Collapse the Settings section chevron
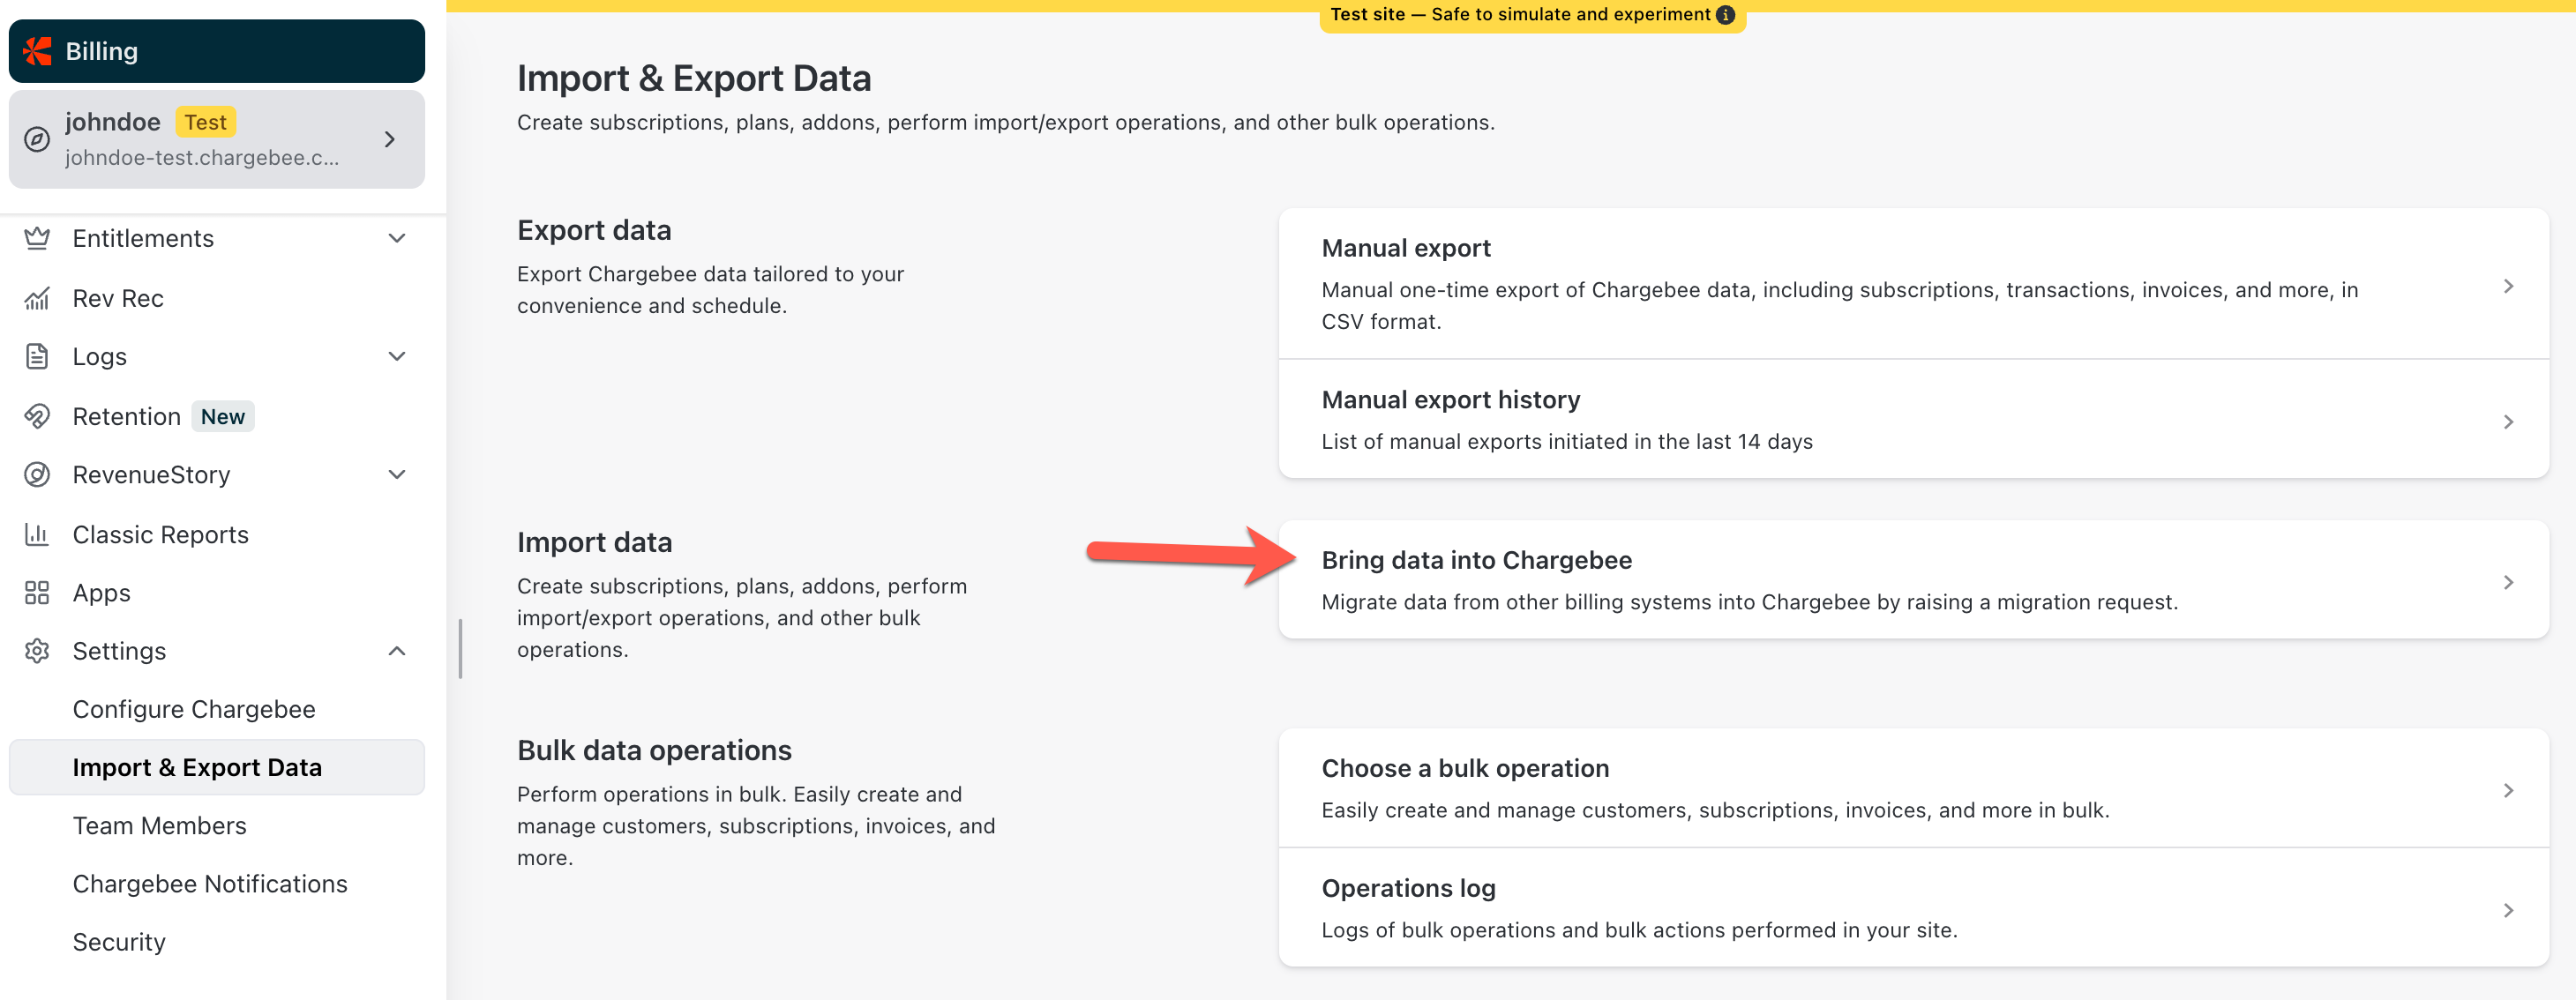This screenshot has height=1000, width=2576. coord(397,651)
